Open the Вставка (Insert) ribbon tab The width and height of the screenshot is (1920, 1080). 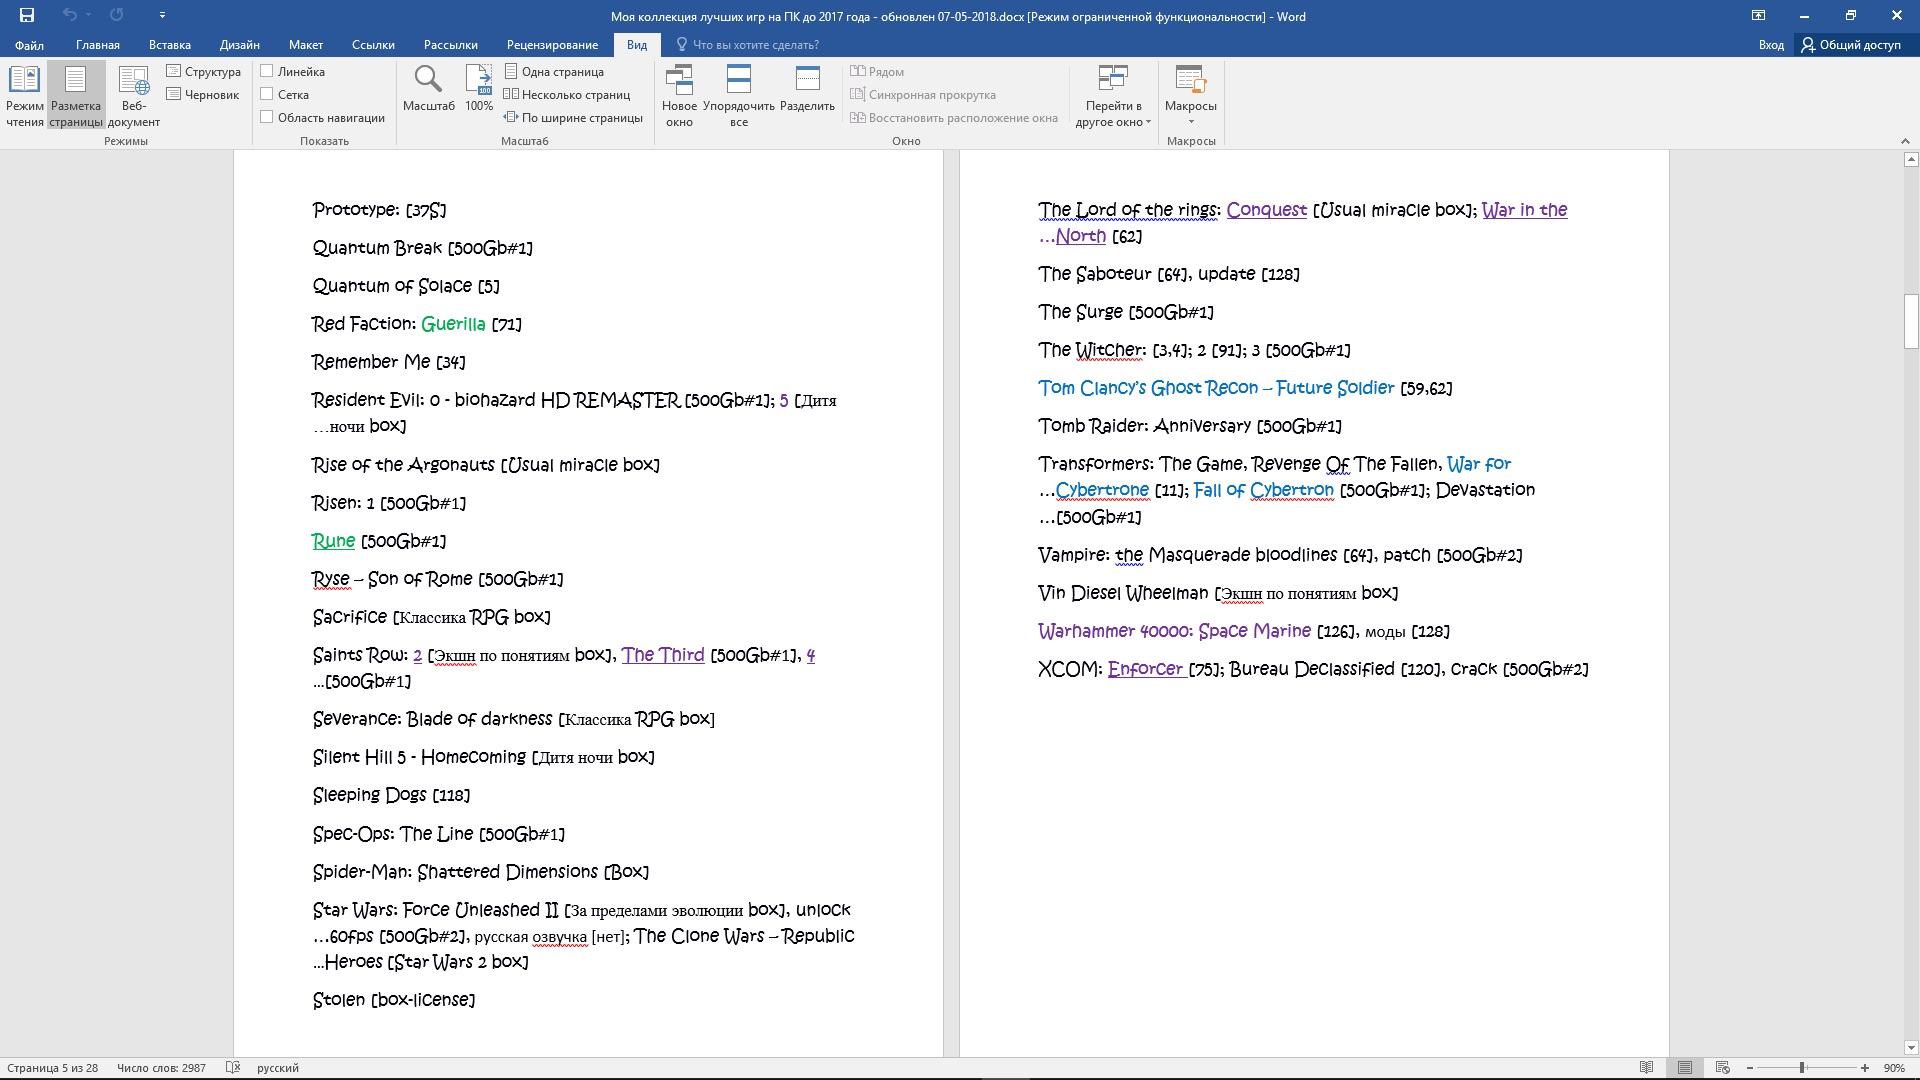[169, 45]
